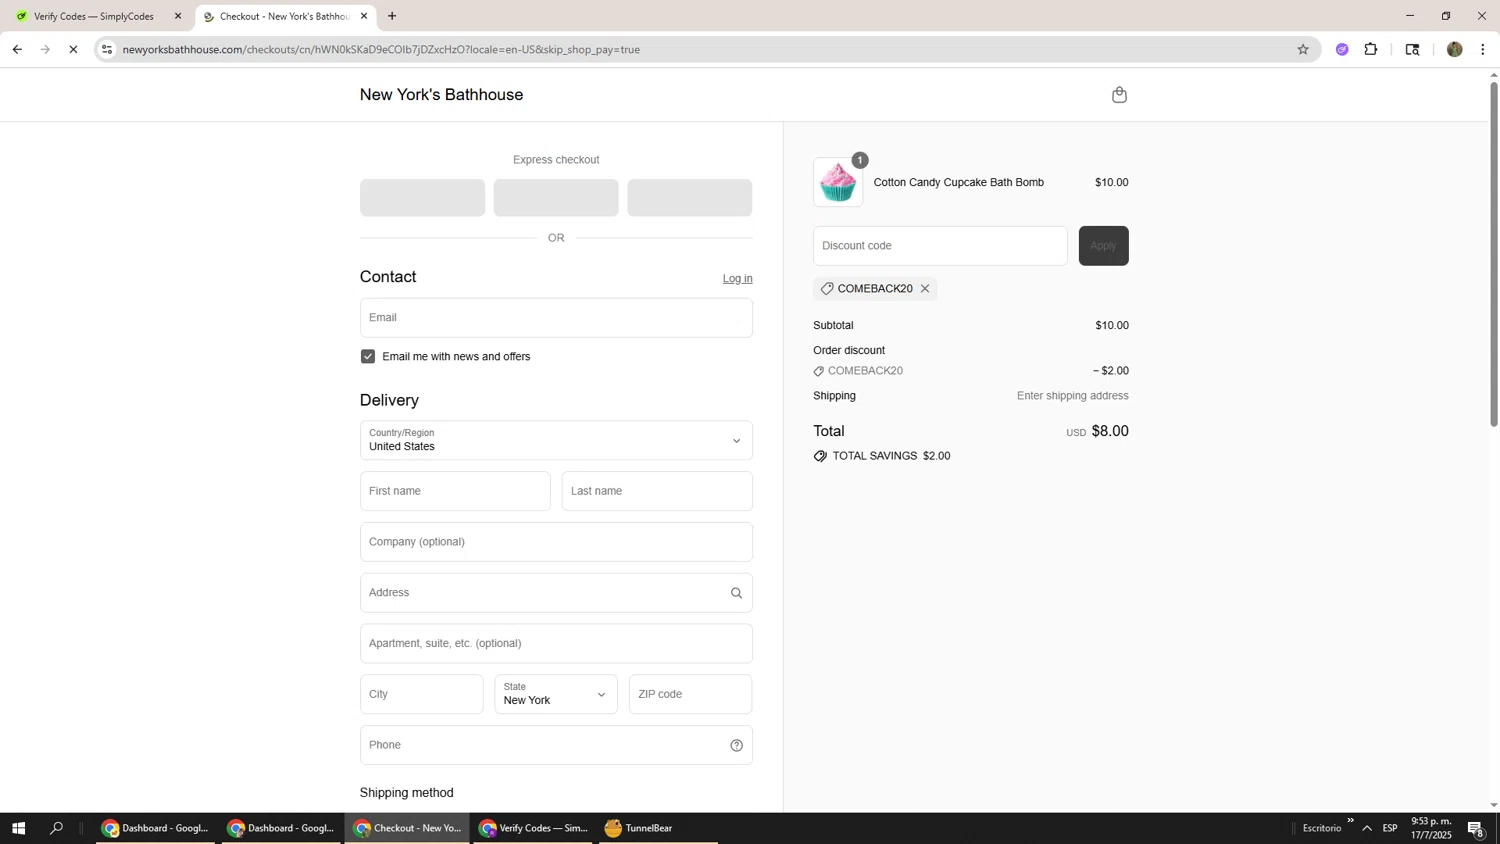Click the purple extension icon in toolbar
The height and width of the screenshot is (844, 1500).
(x=1342, y=49)
